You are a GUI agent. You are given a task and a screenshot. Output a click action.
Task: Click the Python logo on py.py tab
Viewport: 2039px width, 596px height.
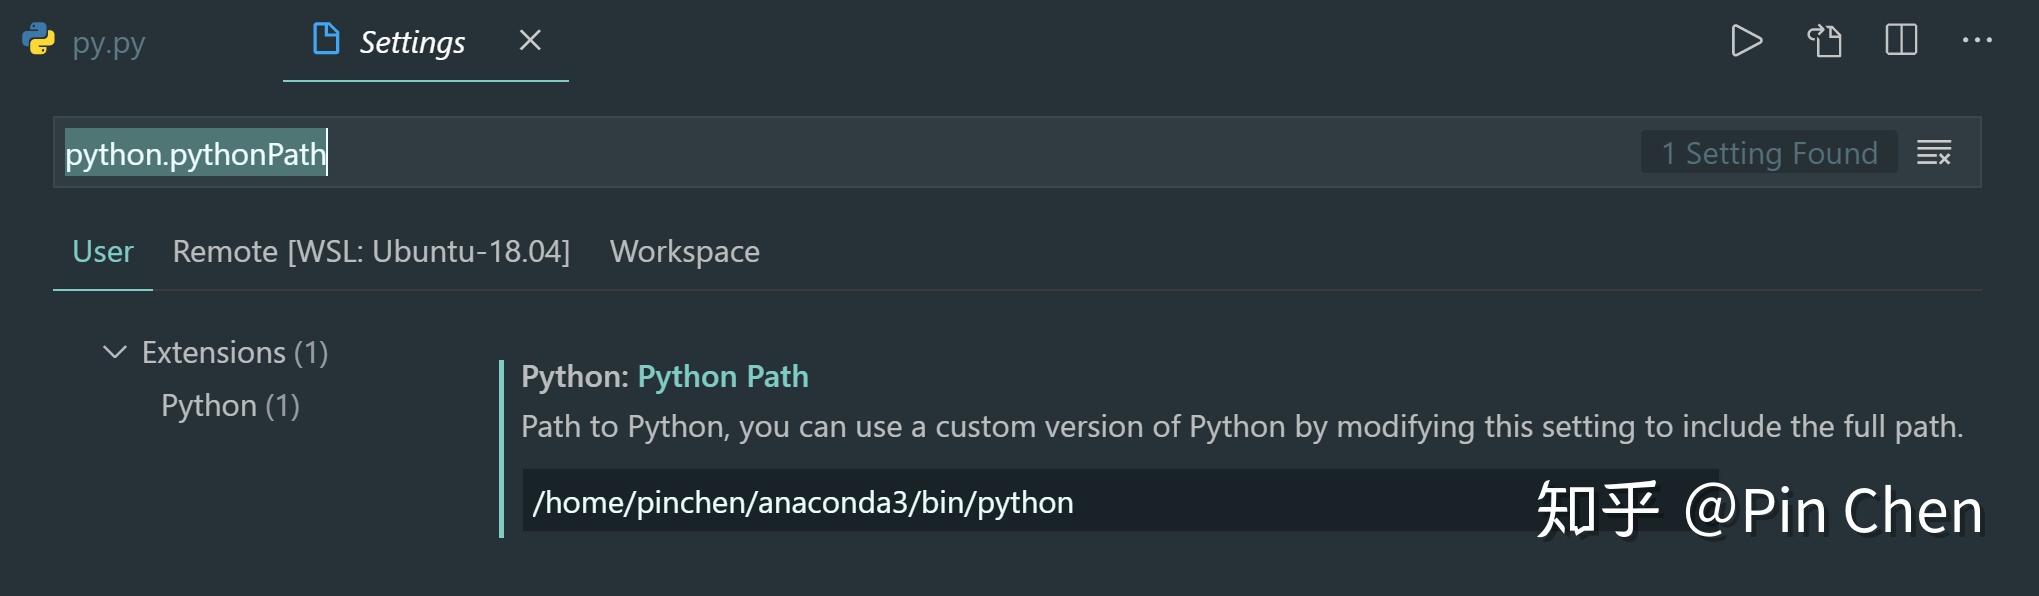pos(38,41)
